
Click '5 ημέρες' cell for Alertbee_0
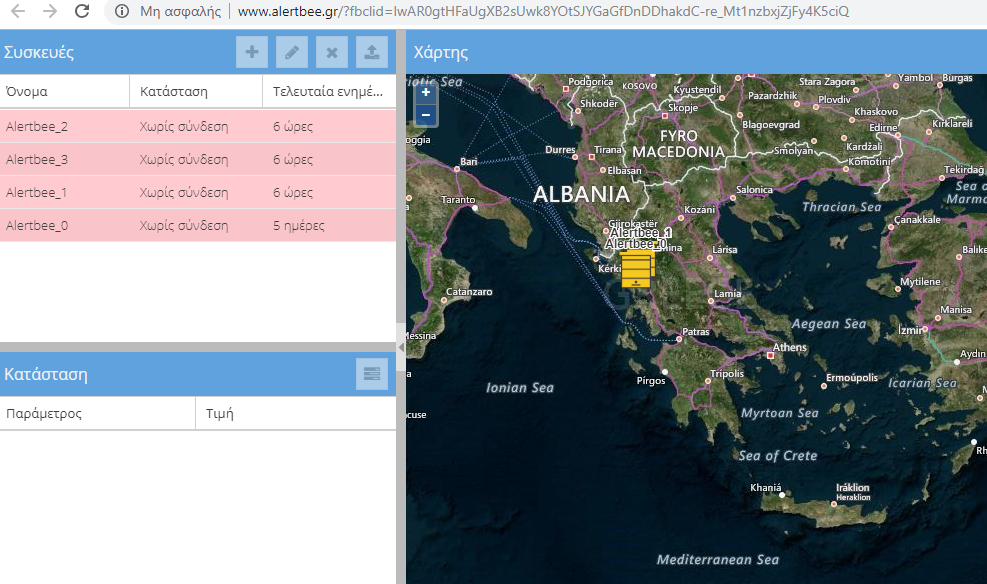298,225
